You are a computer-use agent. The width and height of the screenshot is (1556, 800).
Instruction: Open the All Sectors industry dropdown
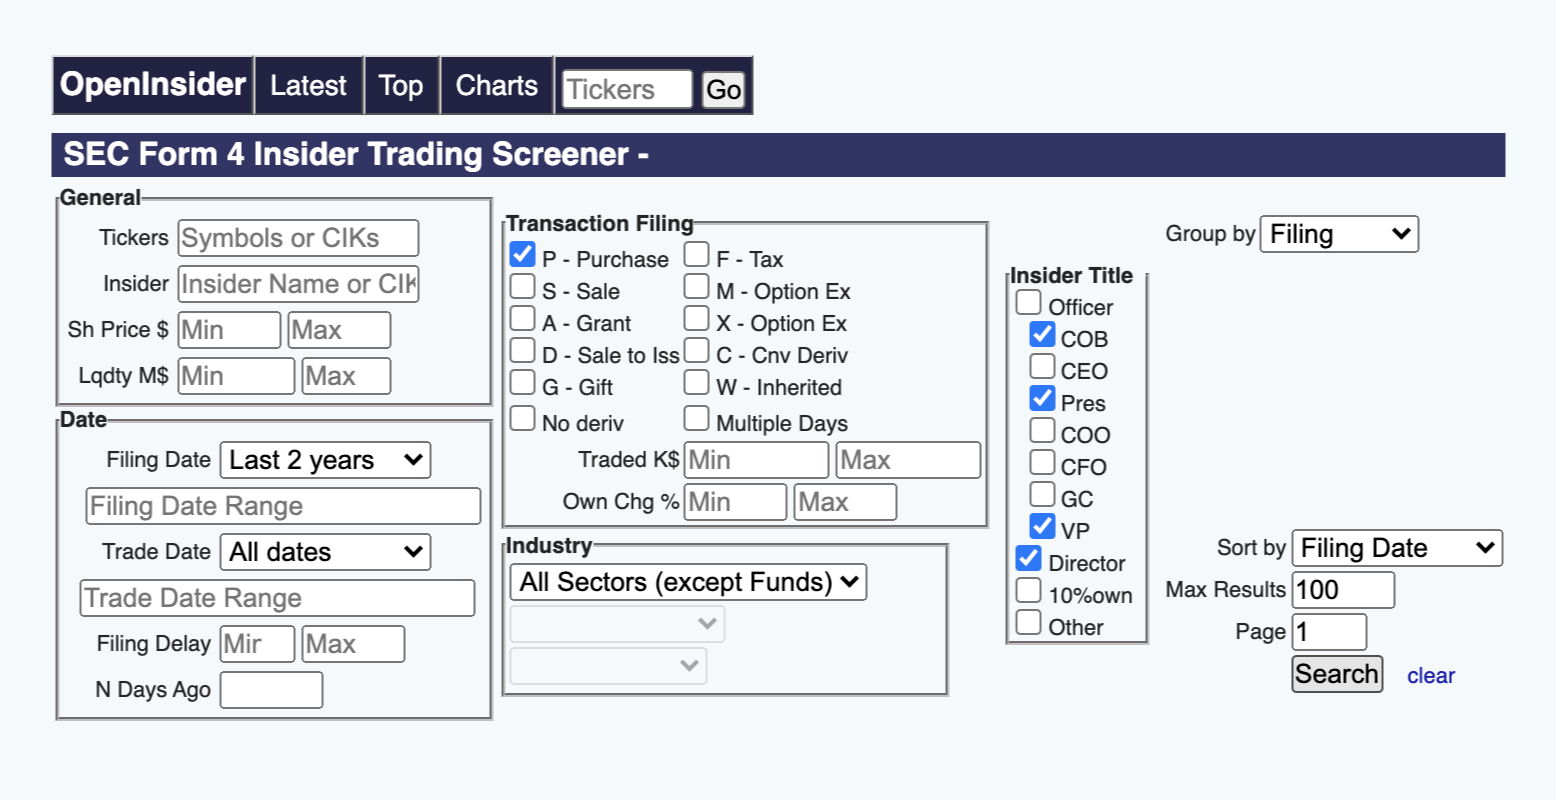click(688, 582)
